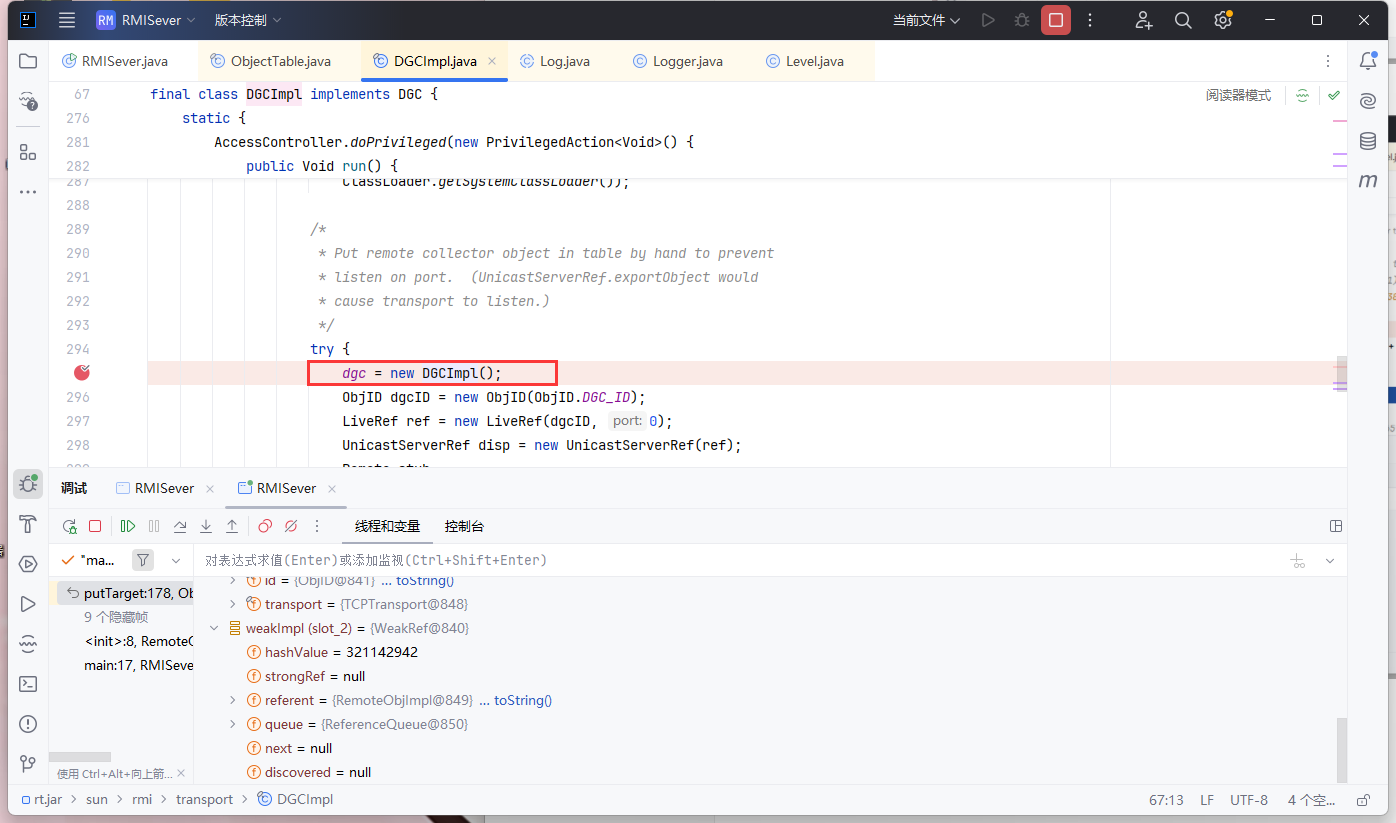This screenshot has height=823, width=1396.
Task: Click the 阅读器模式 reader mode button
Action: click(1238, 95)
